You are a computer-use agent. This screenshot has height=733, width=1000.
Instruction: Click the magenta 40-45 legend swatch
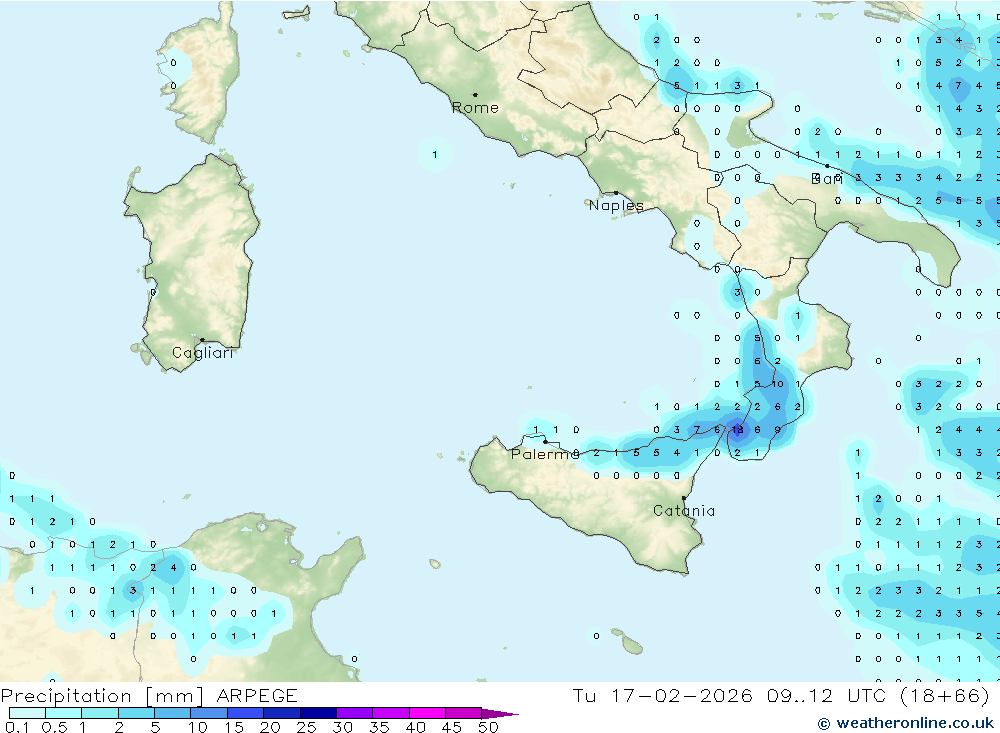tap(427, 713)
